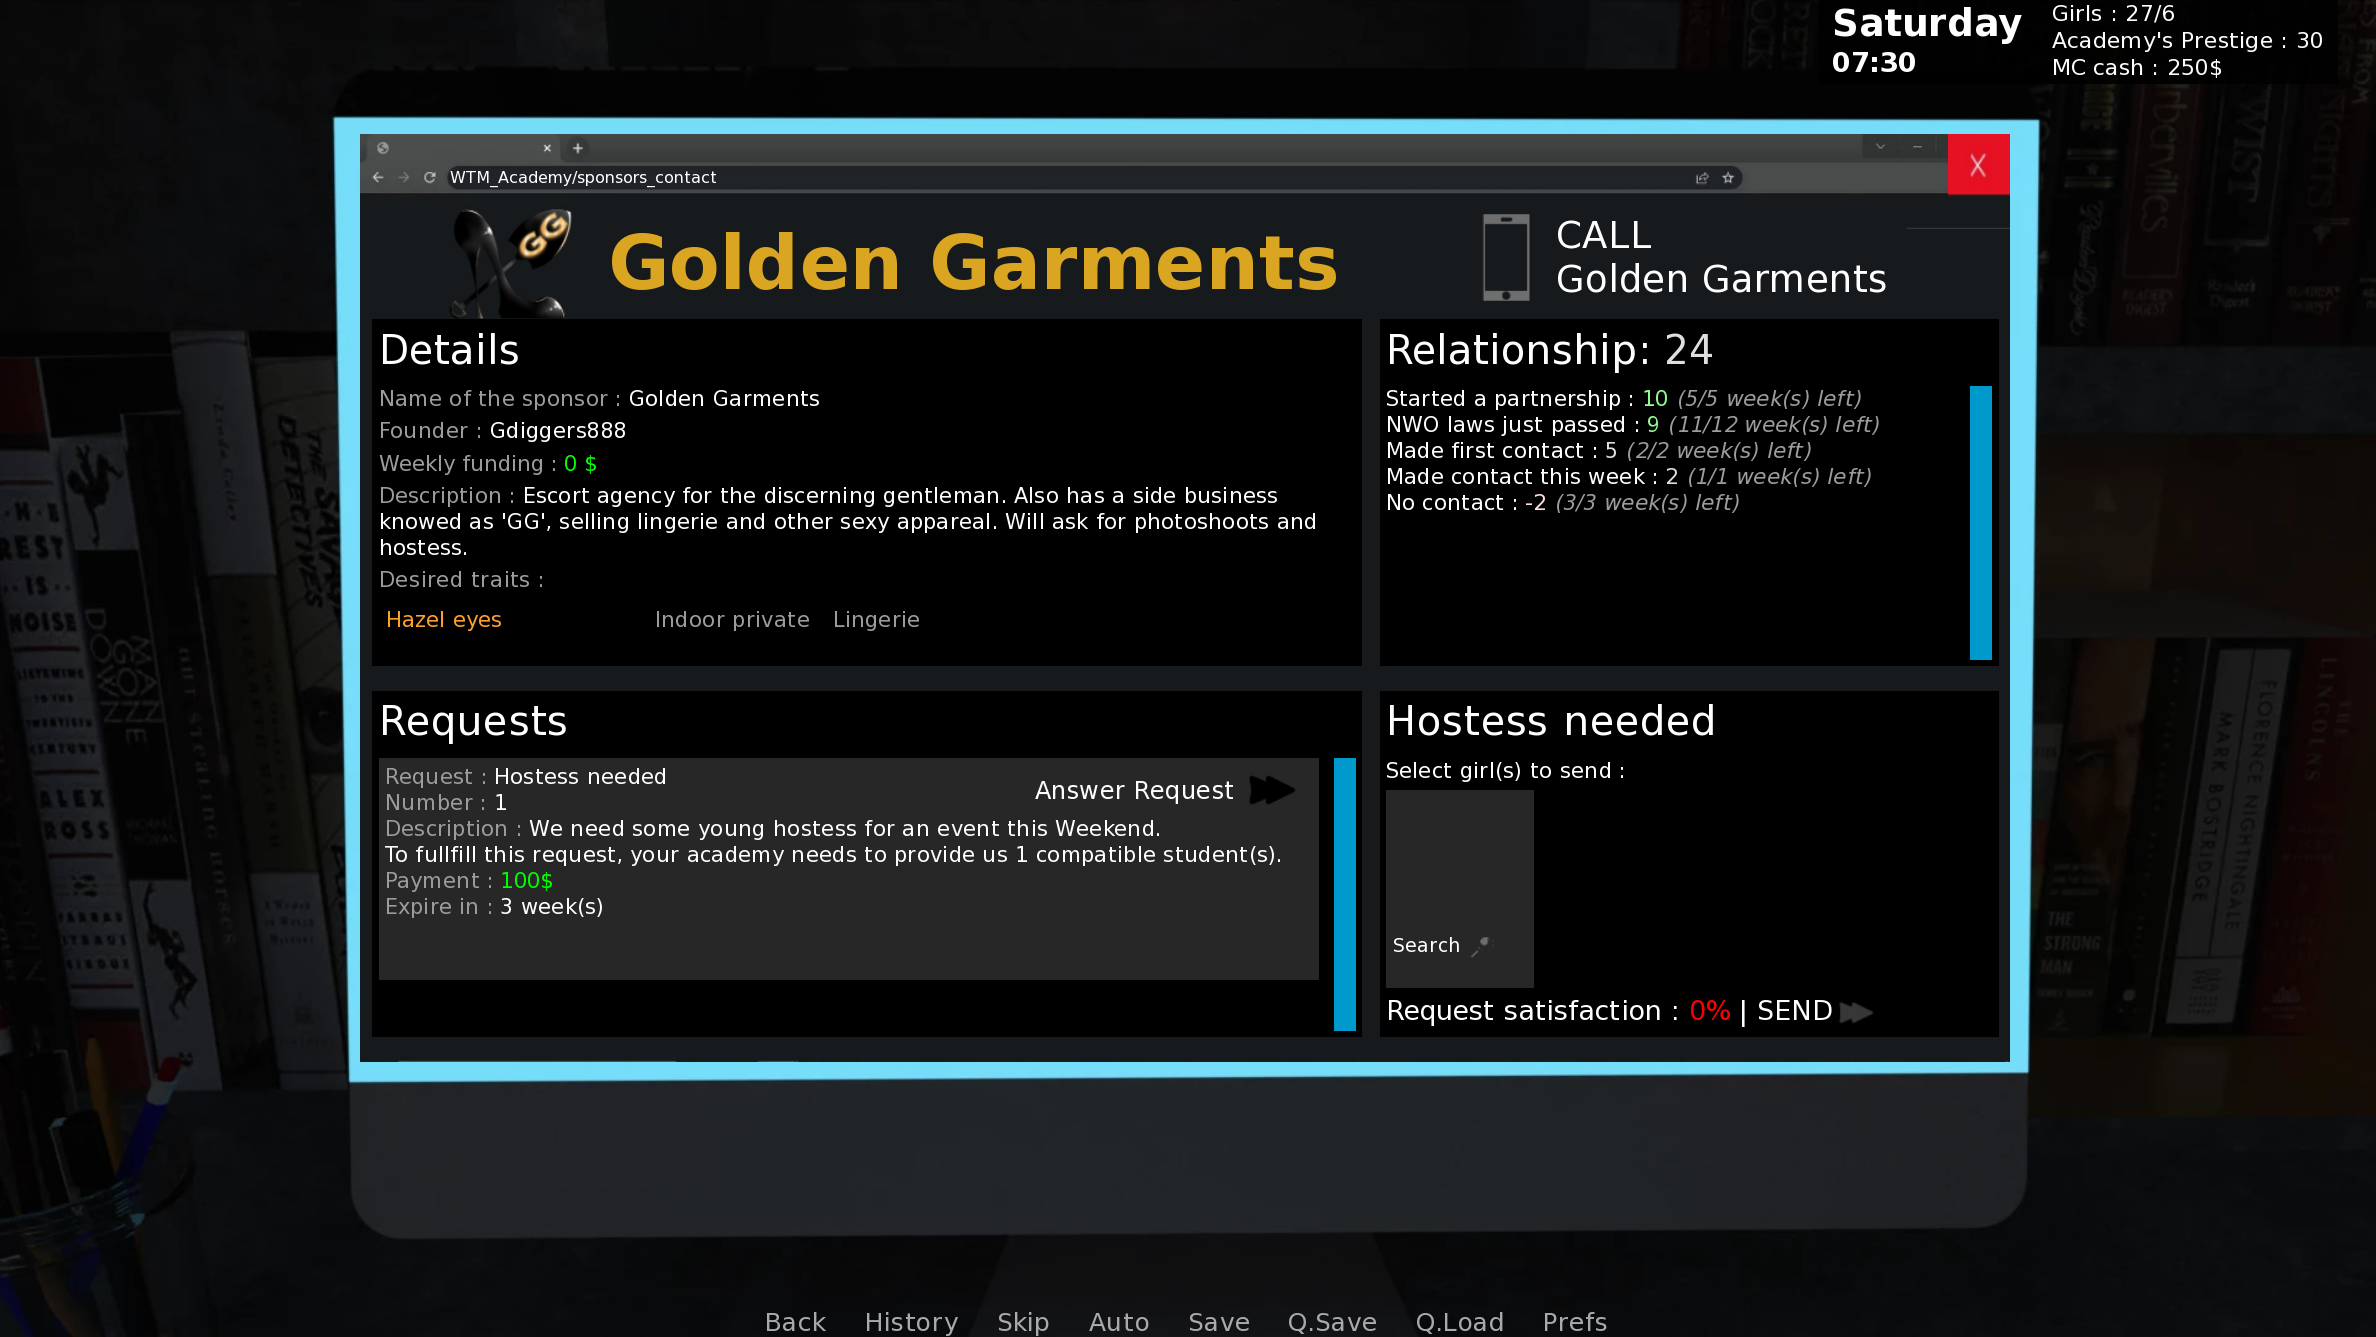
Task: Open the Back menu item
Action: (x=795, y=1322)
